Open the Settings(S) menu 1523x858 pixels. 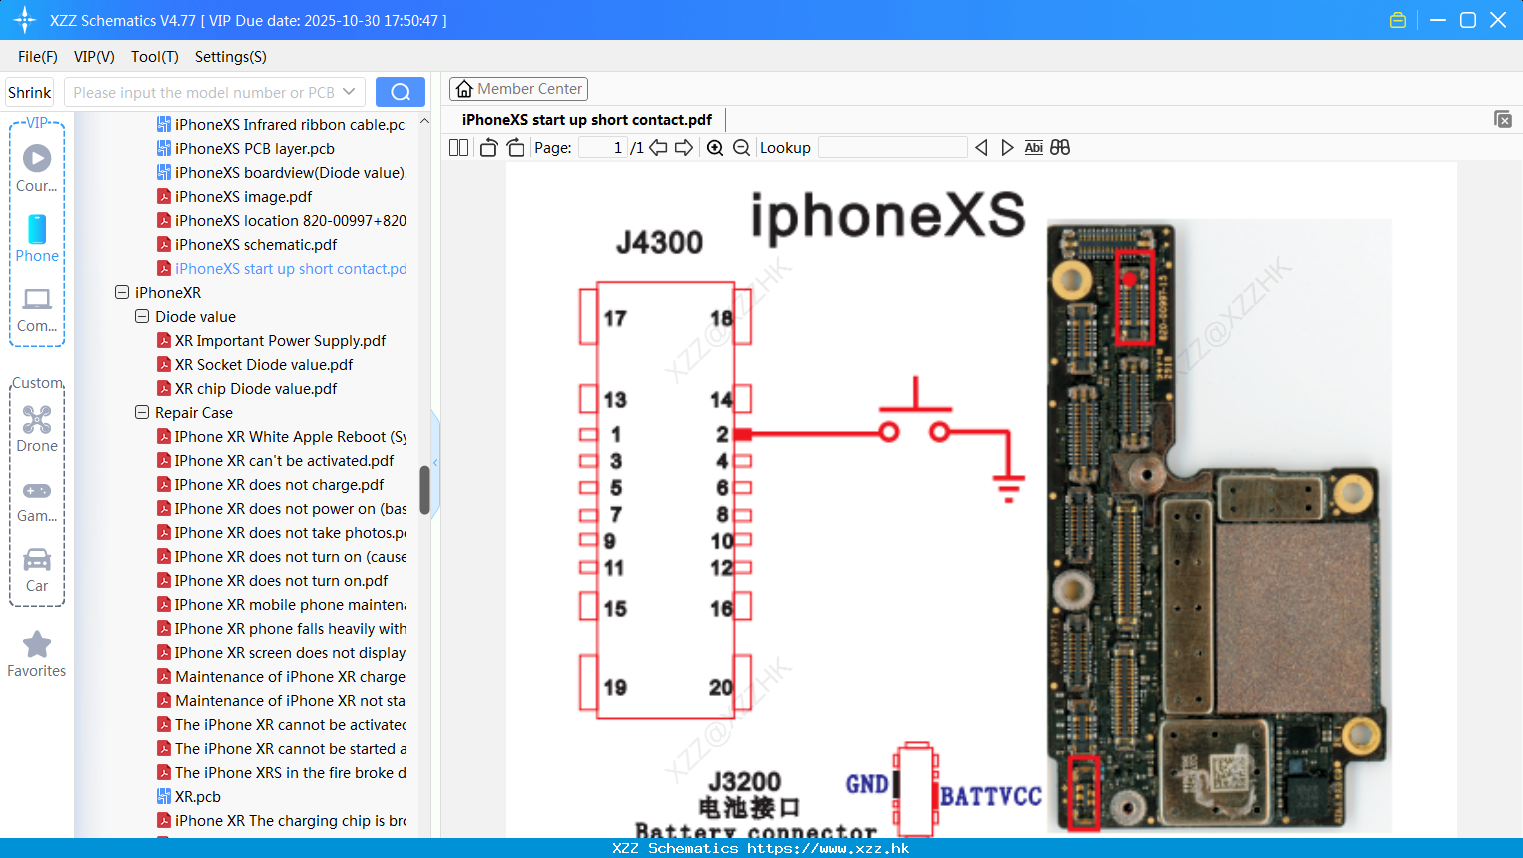coord(231,57)
